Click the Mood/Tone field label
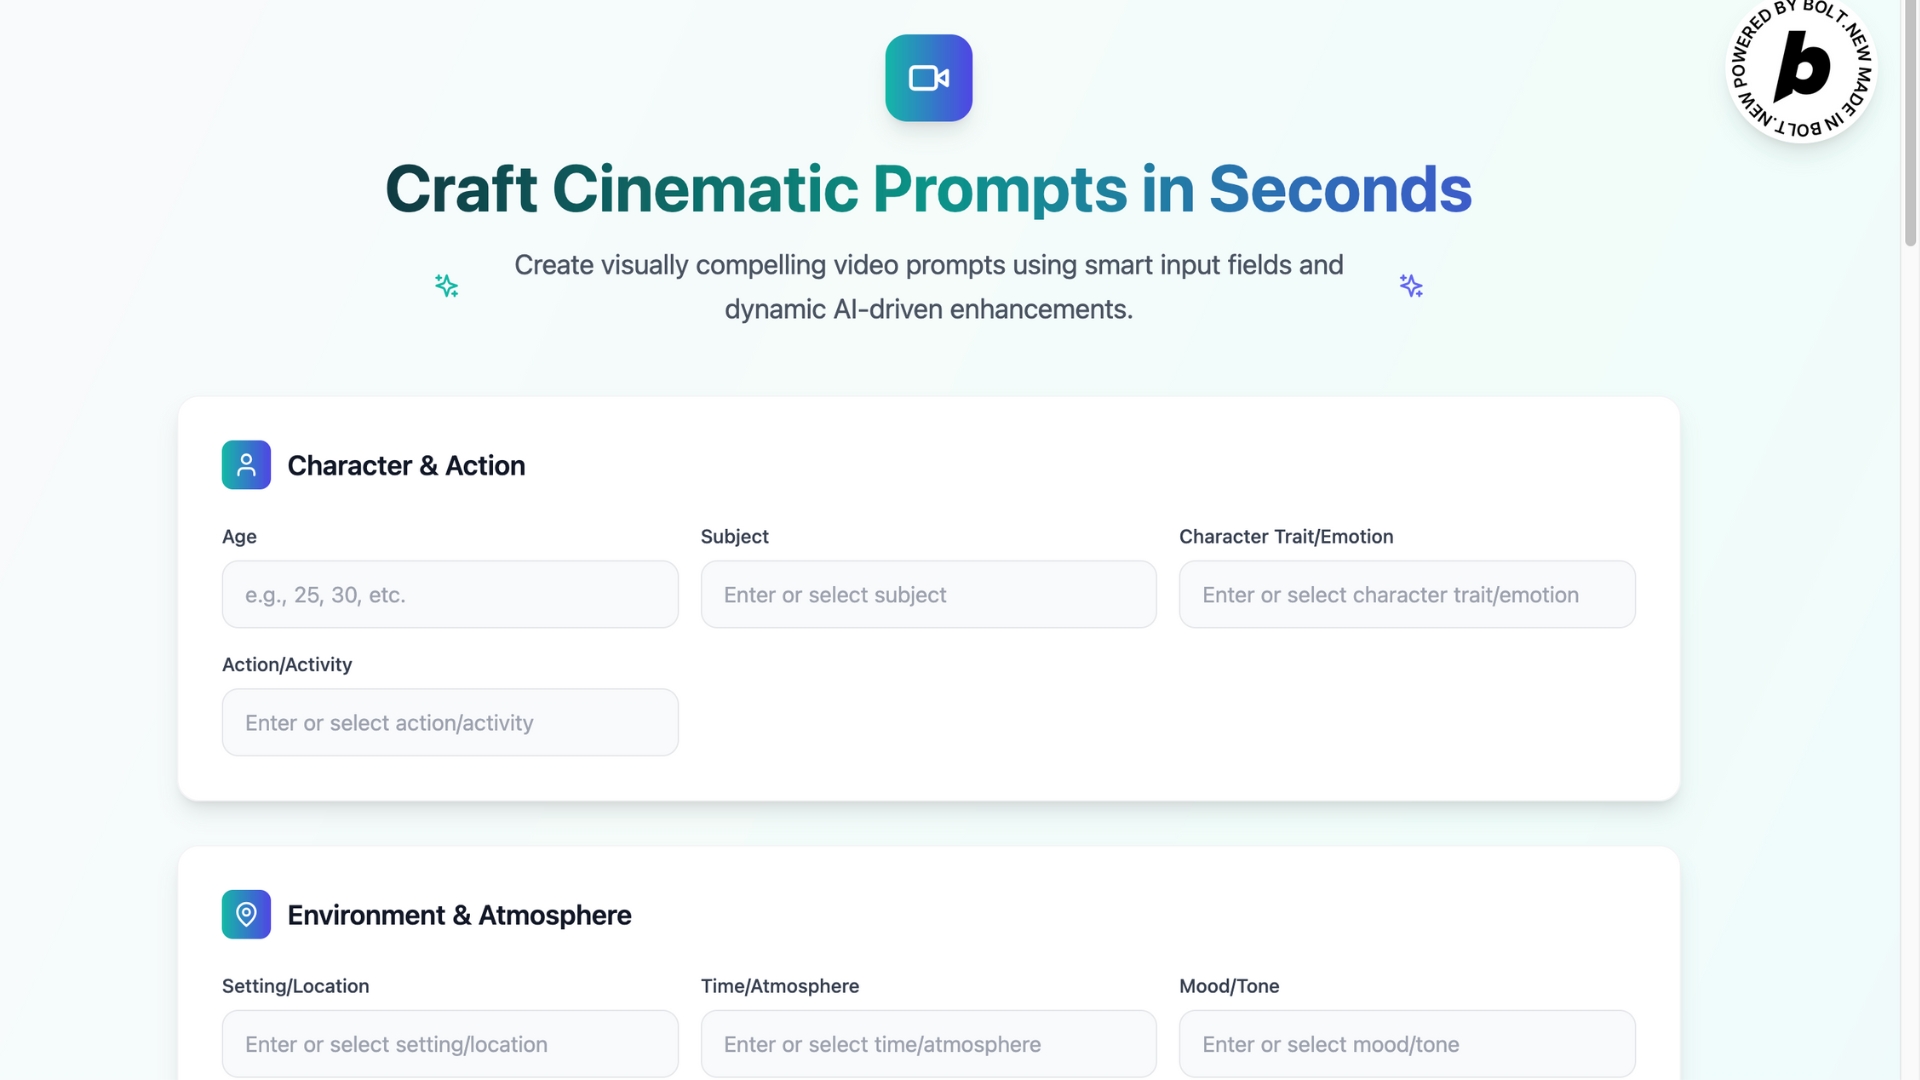This screenshot has height=1080, width=1920. (1229, 986)
